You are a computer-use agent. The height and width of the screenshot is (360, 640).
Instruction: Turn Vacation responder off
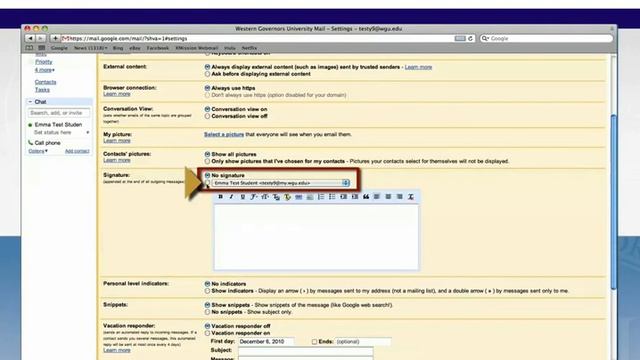point(207,326)
